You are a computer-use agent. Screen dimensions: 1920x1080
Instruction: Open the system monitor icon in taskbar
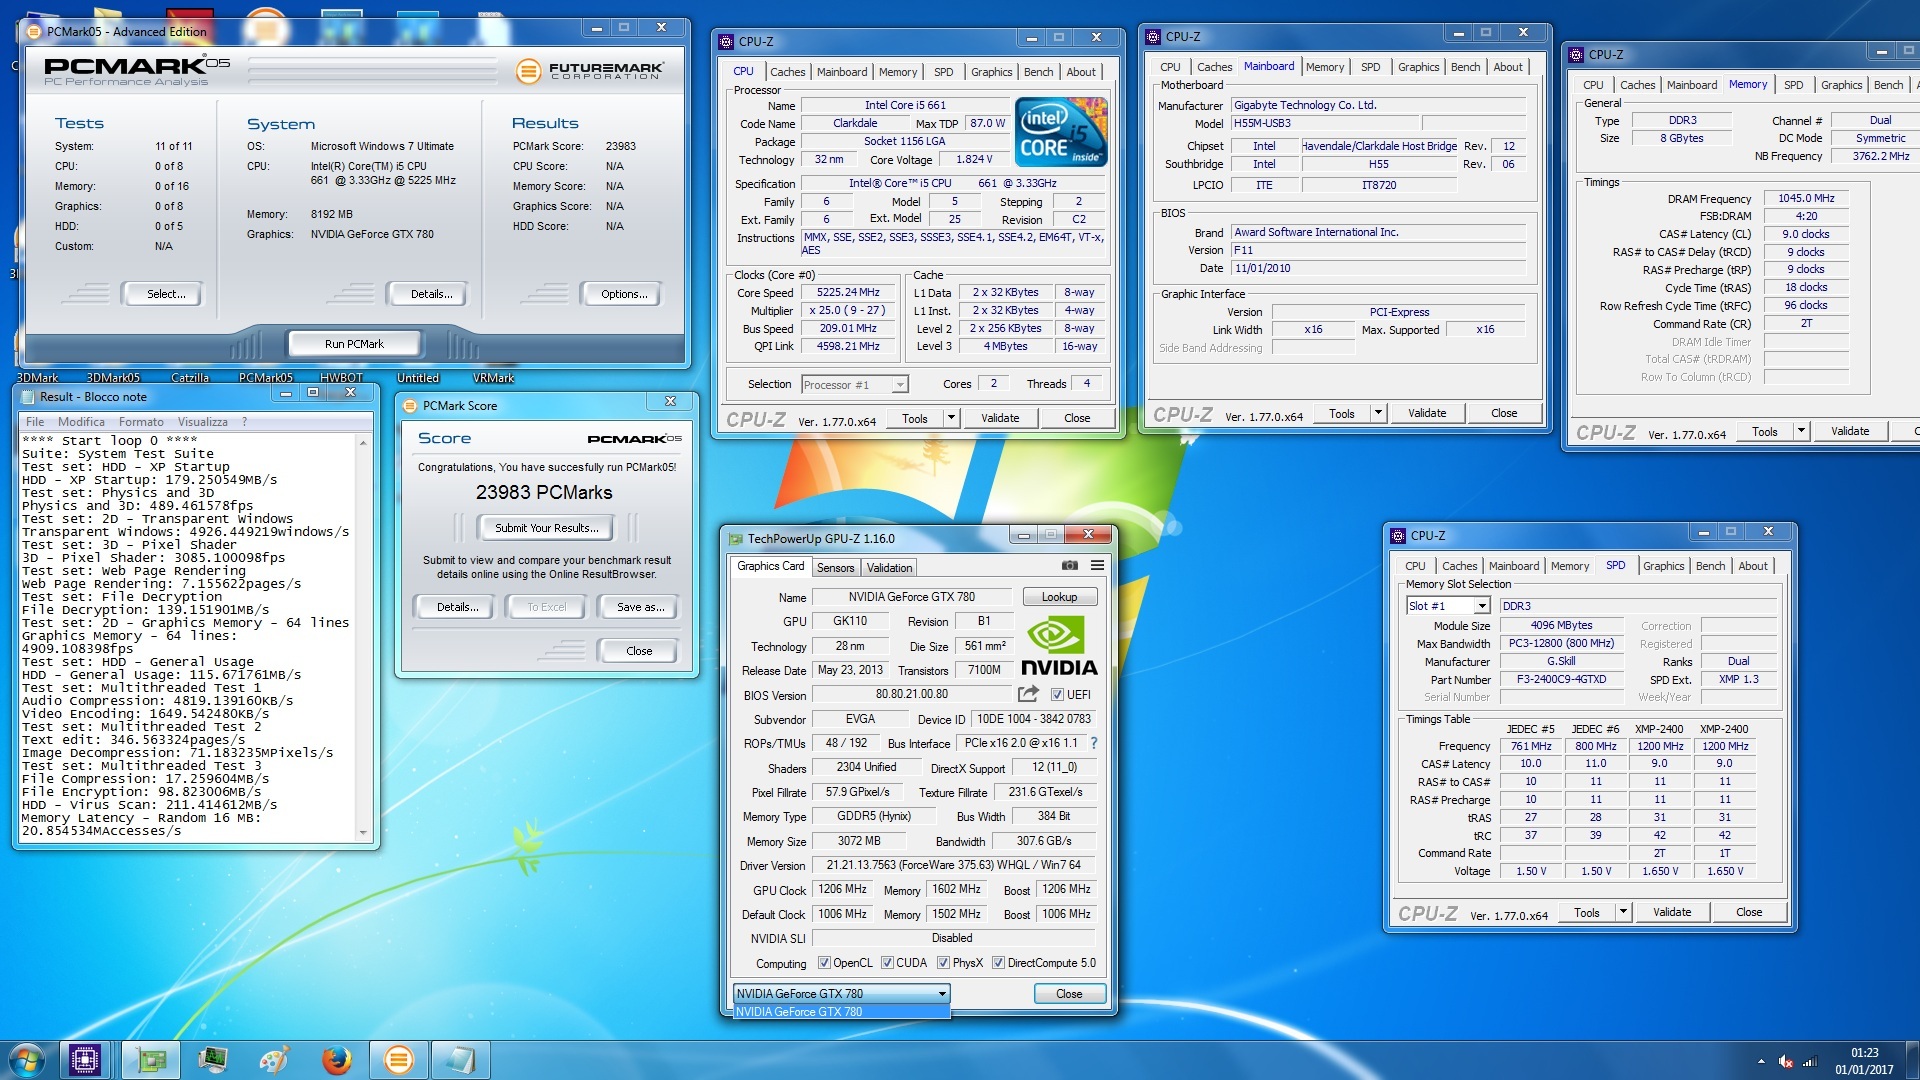pos(213,1059)
